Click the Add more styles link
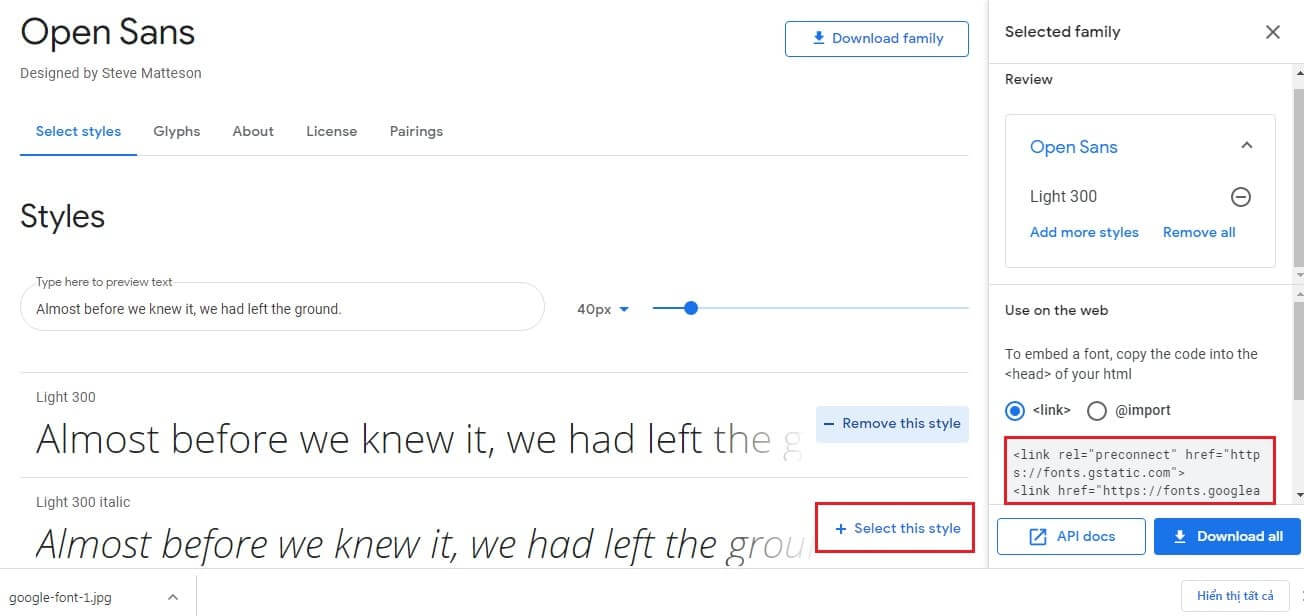 pos(1084,232)
